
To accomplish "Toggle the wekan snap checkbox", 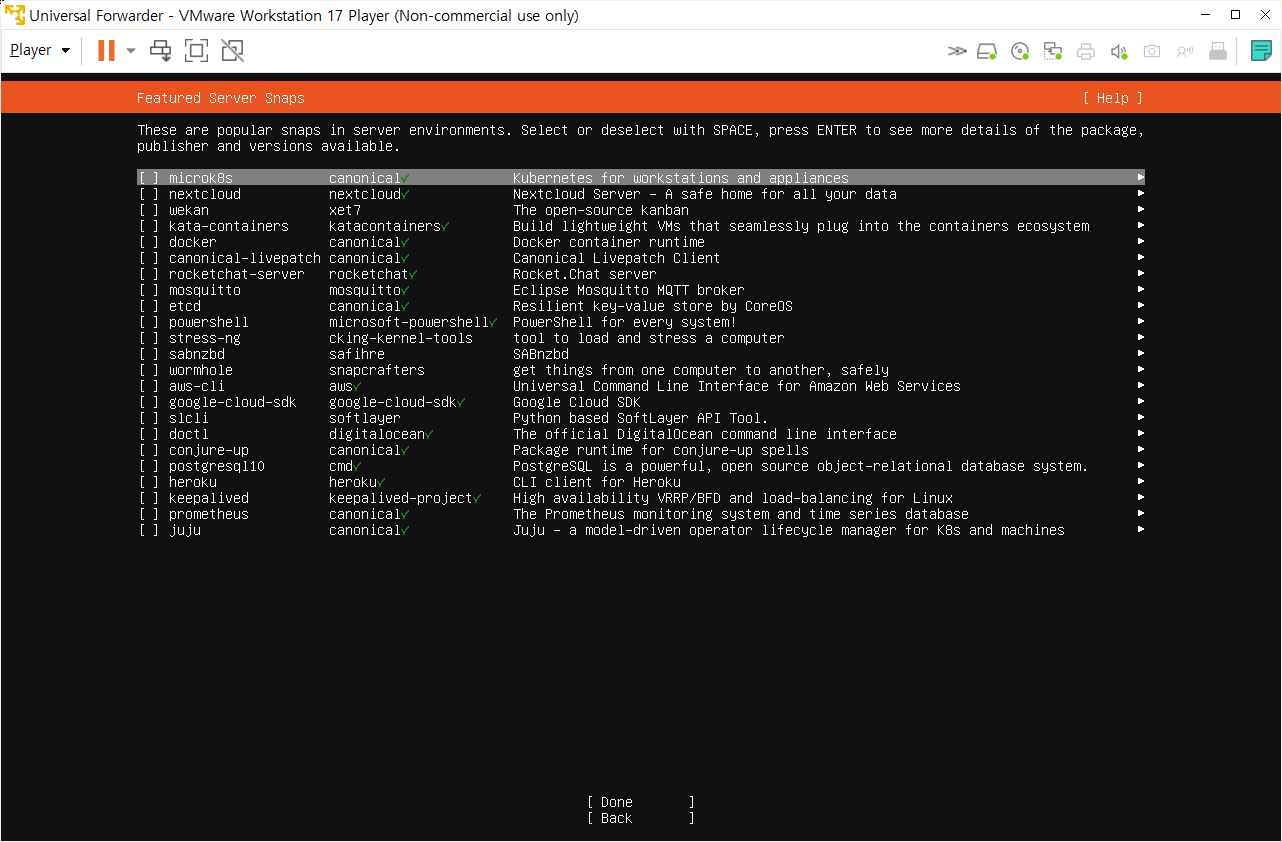I will [149, 210].
